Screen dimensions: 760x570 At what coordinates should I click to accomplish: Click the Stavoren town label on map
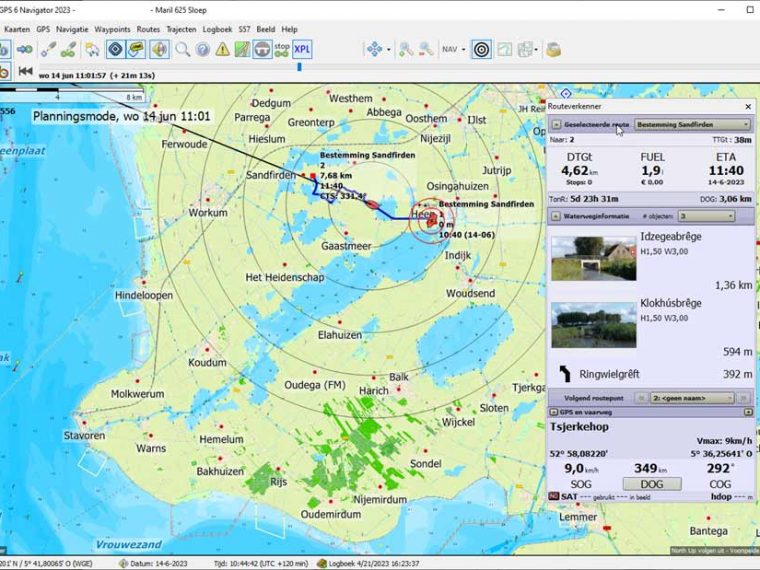(84, 436)
